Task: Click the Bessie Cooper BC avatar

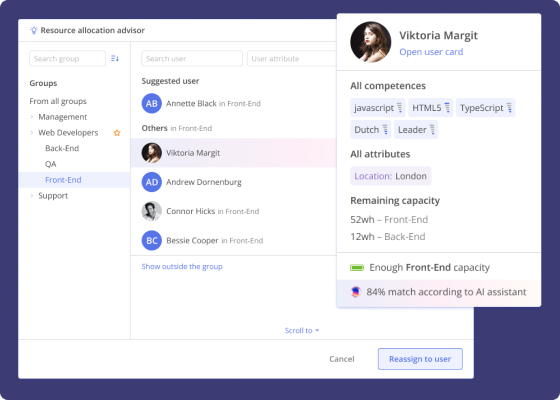Action: point(152,241)
